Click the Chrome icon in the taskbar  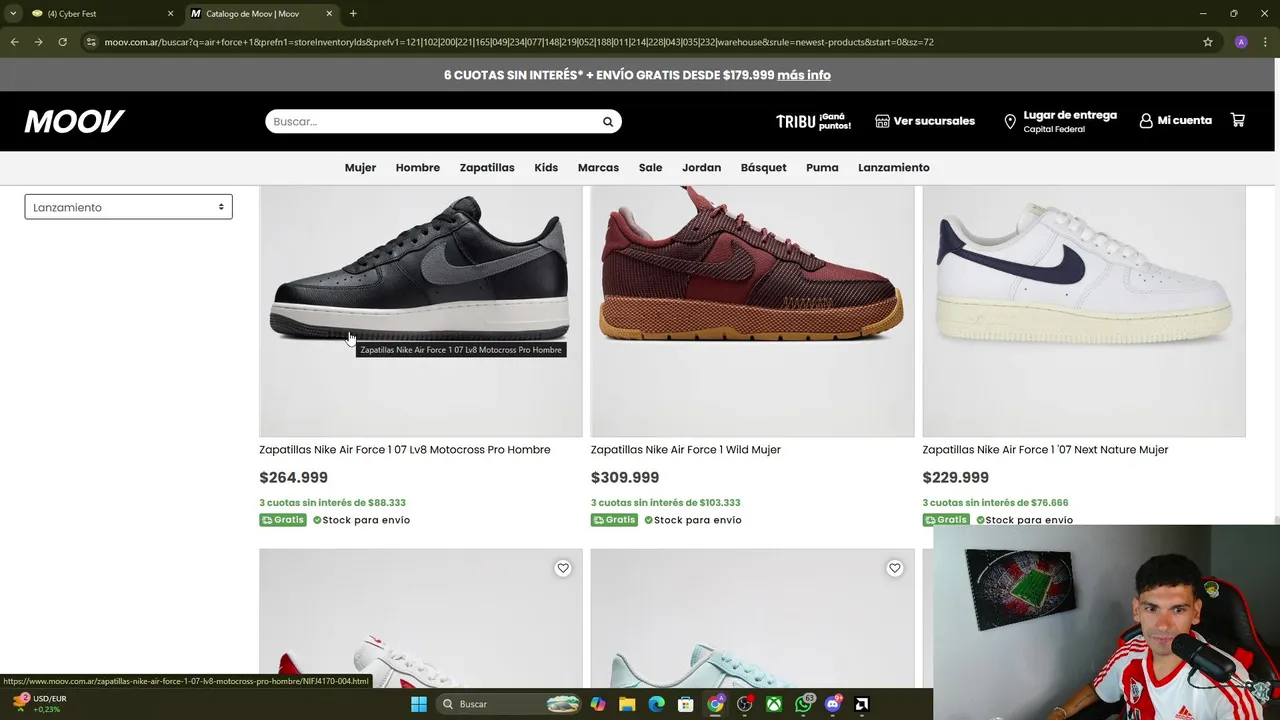[x=715, y=704]
